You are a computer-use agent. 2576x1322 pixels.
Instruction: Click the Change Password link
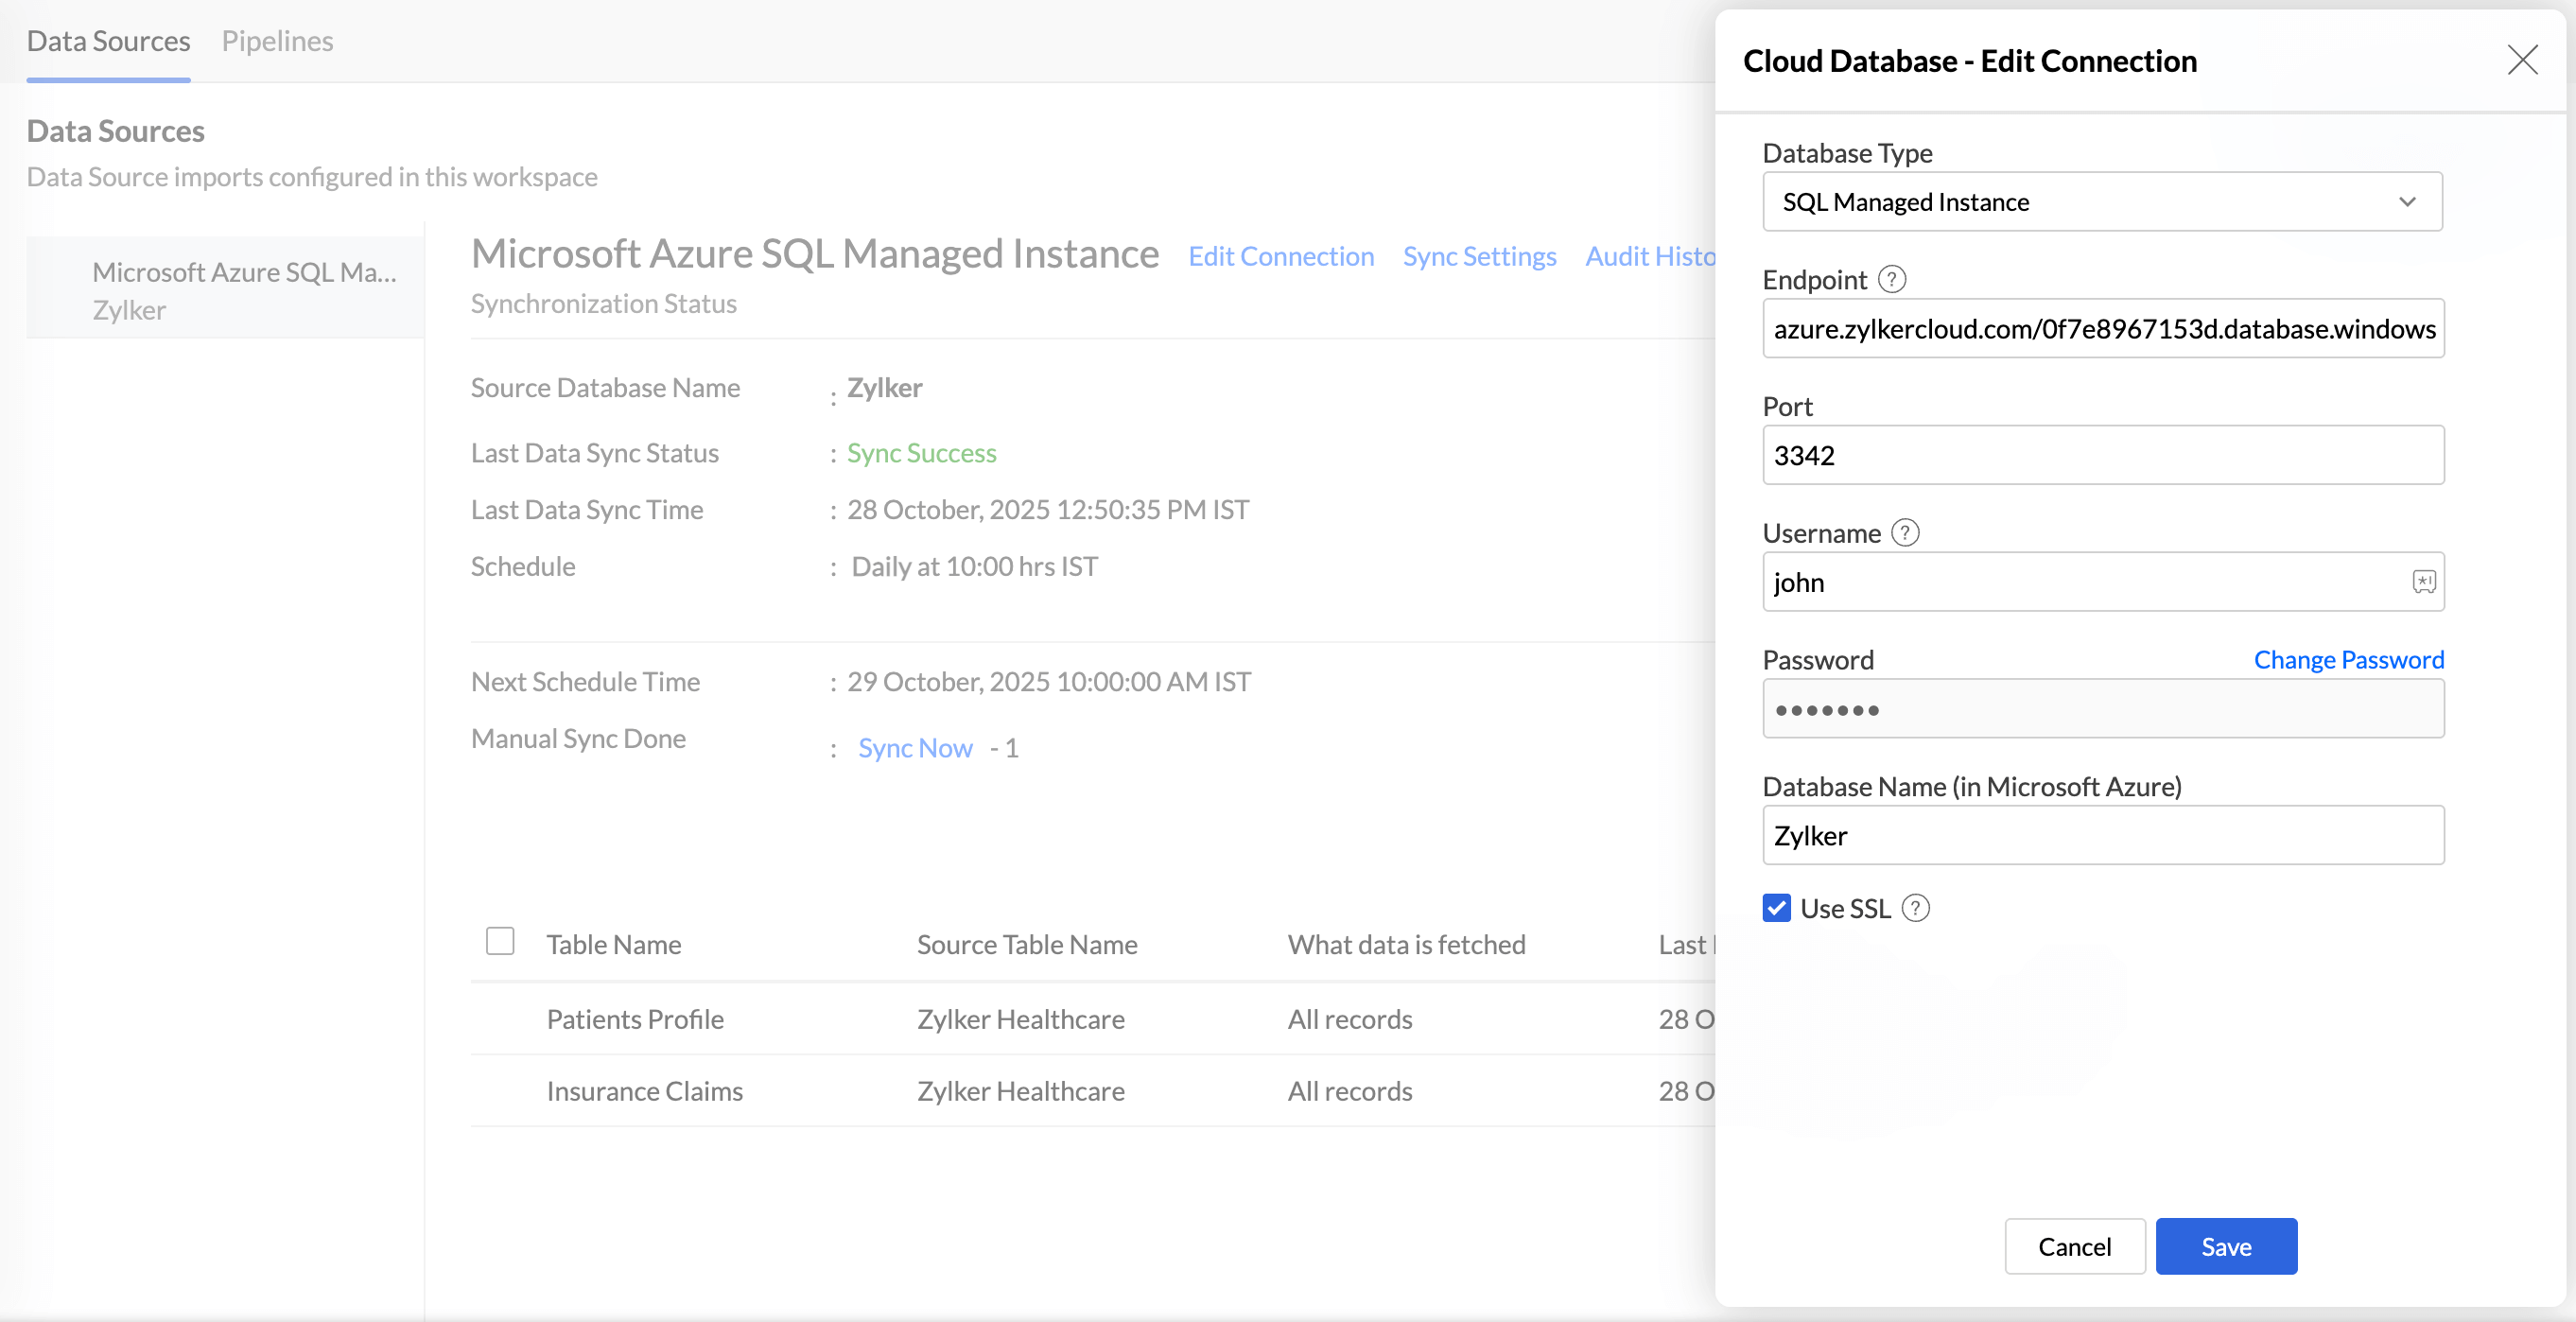2348,660
